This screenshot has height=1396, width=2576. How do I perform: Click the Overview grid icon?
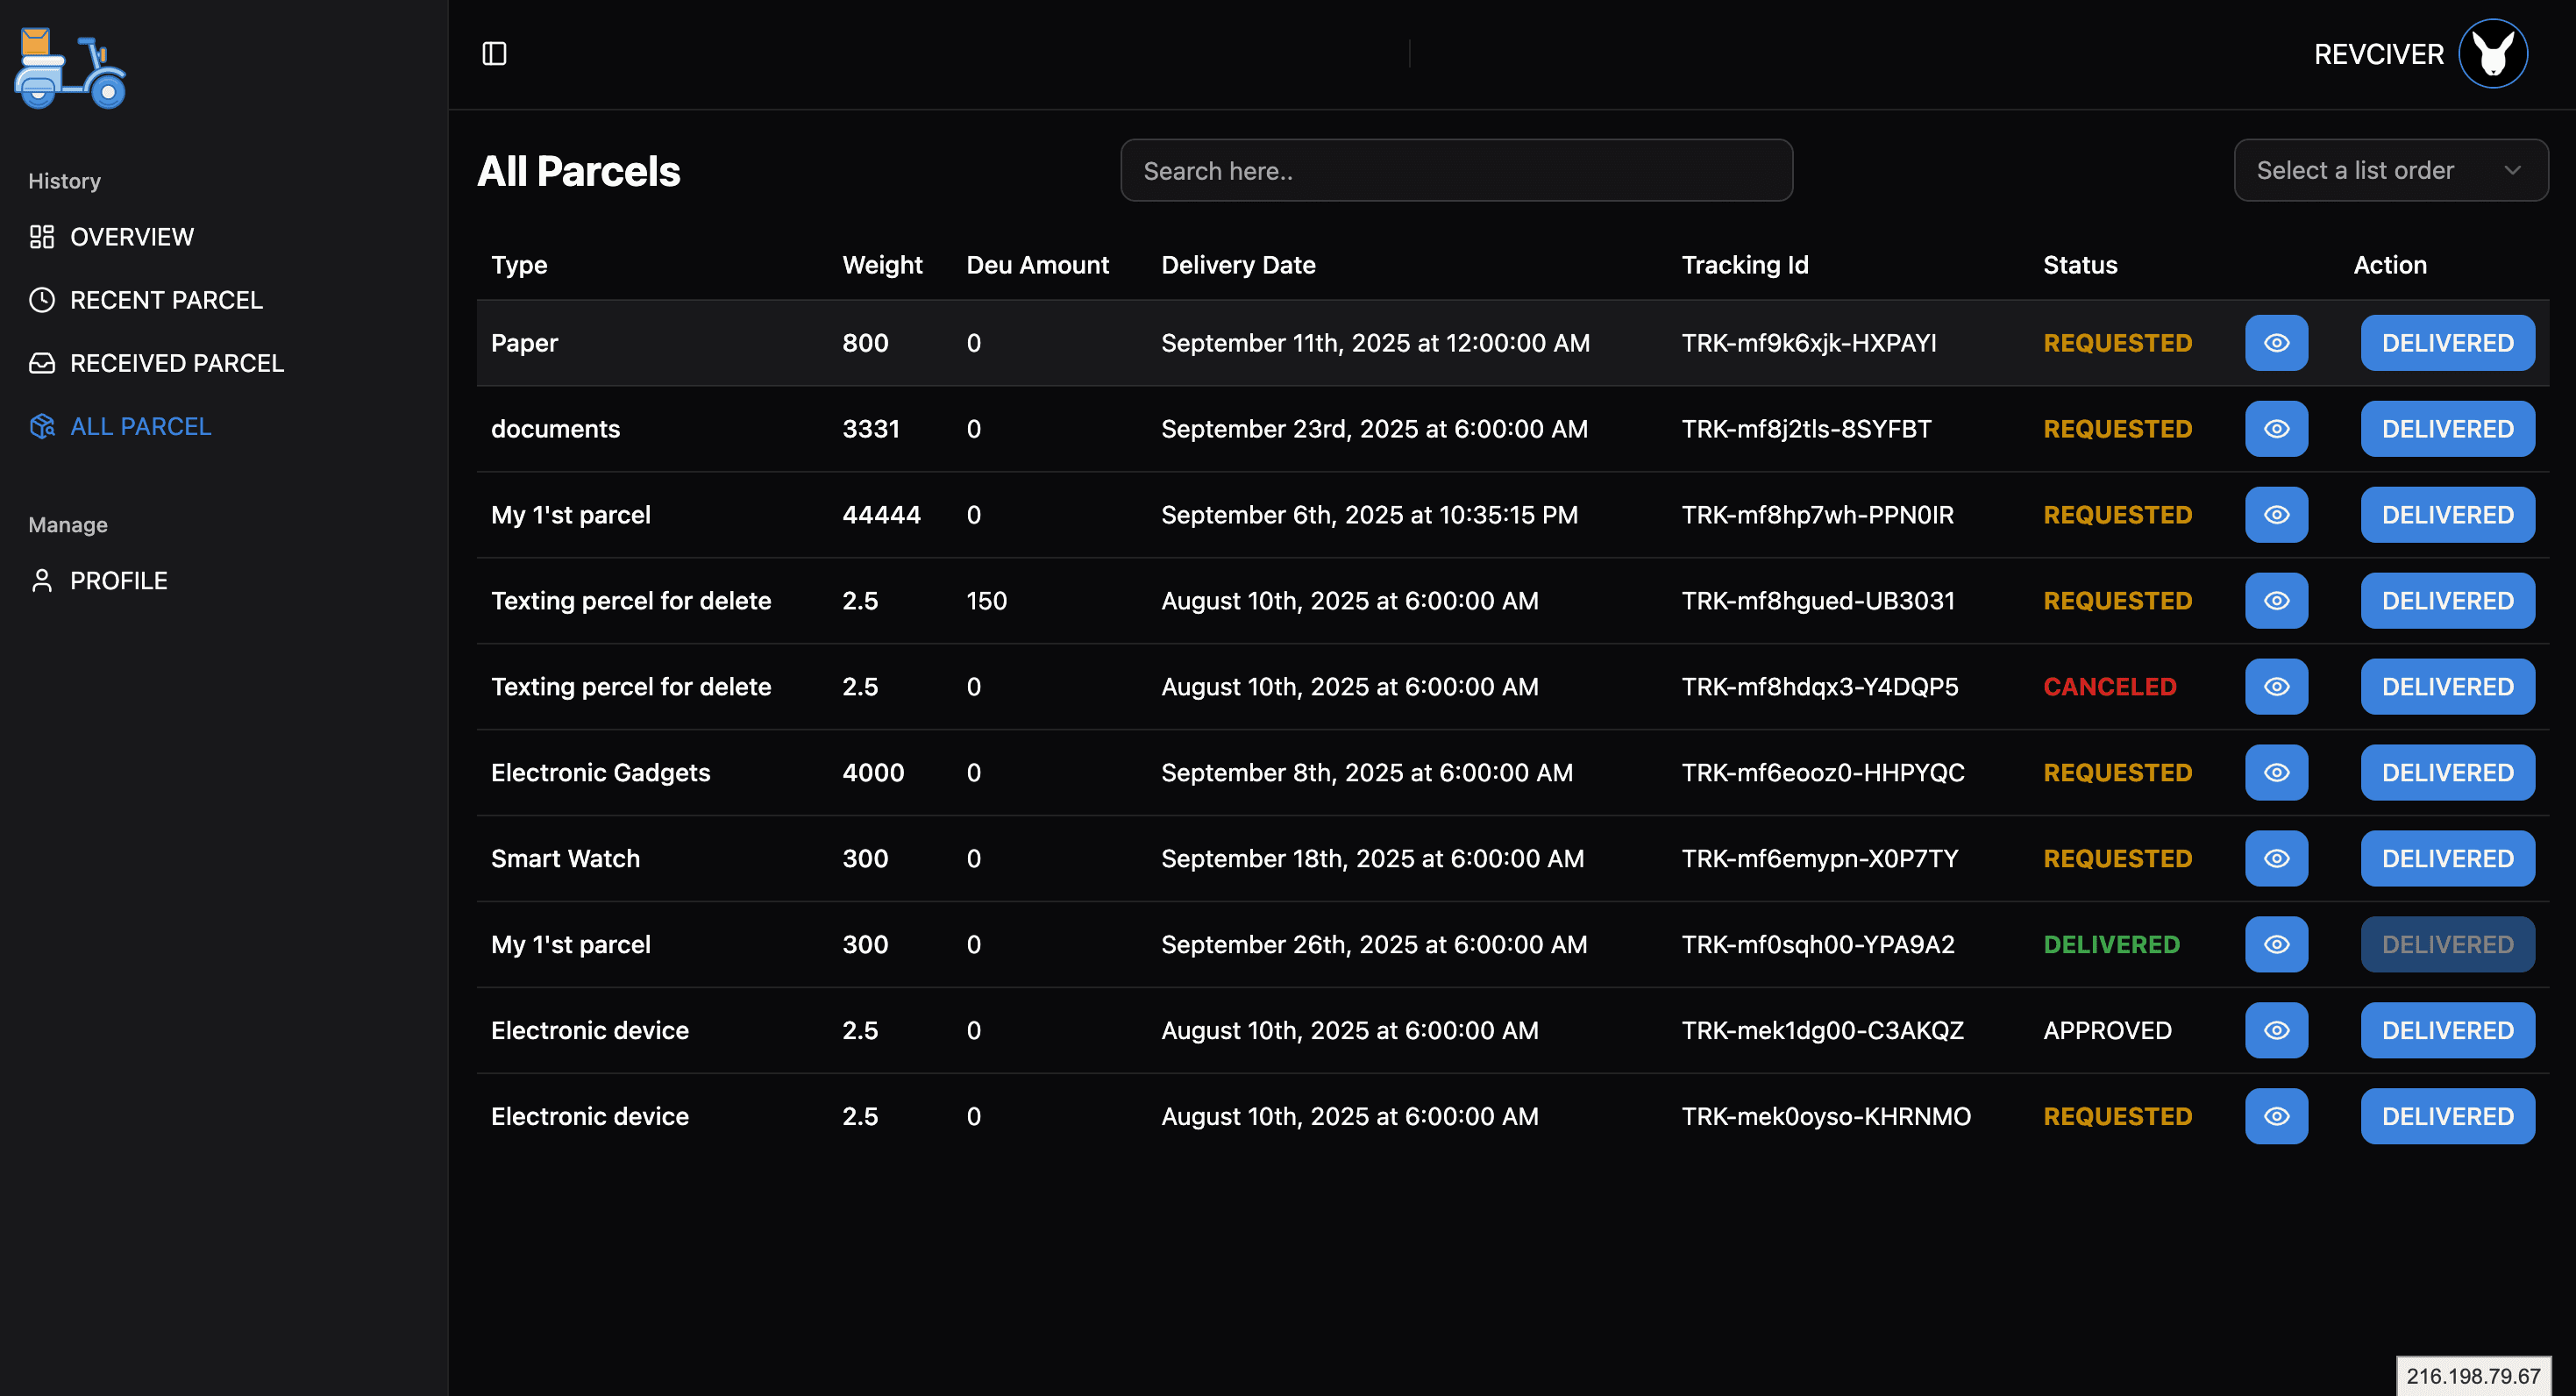pyautogui.click(x=42, y=237)
